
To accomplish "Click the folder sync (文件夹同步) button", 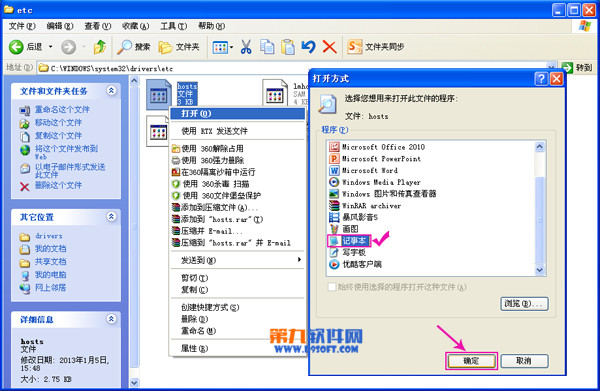I will click(375, 47).
